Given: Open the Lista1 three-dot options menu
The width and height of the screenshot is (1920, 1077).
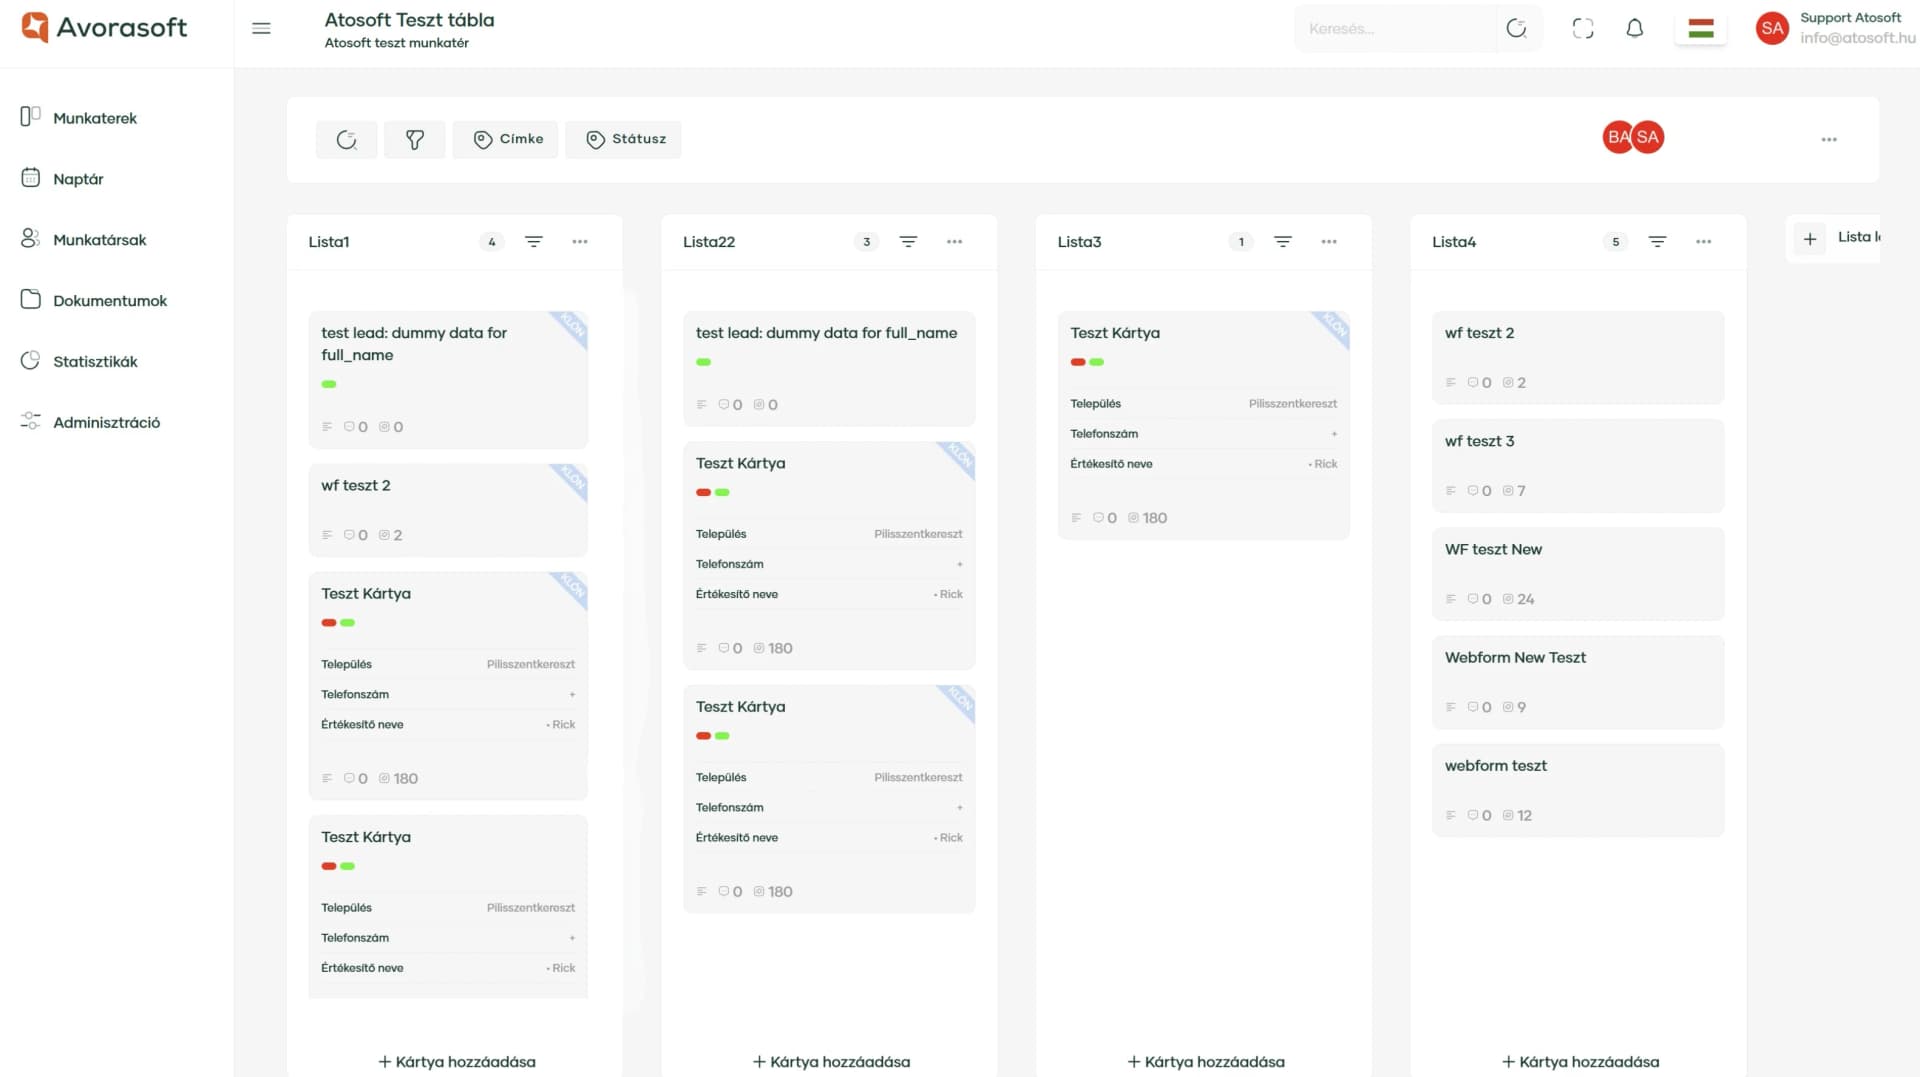Looking at the screenshot, I should point(580,242).
